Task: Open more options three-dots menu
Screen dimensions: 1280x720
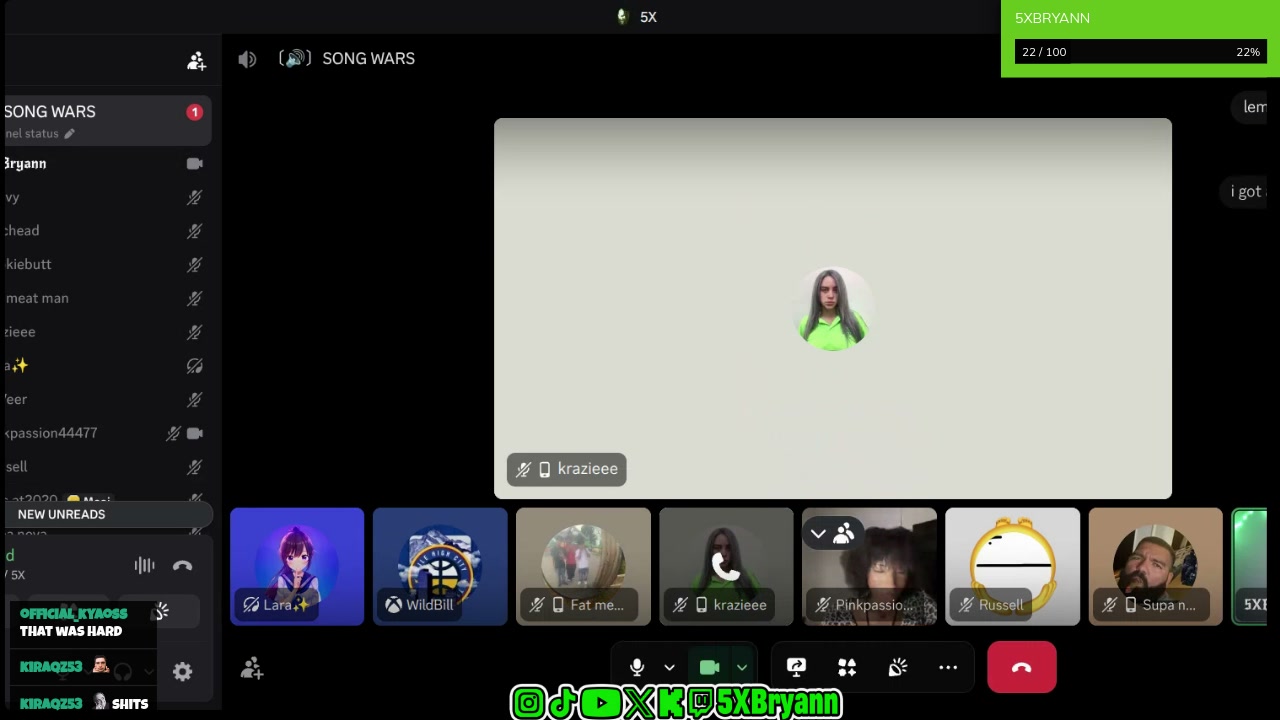Action: pos(948,667)
